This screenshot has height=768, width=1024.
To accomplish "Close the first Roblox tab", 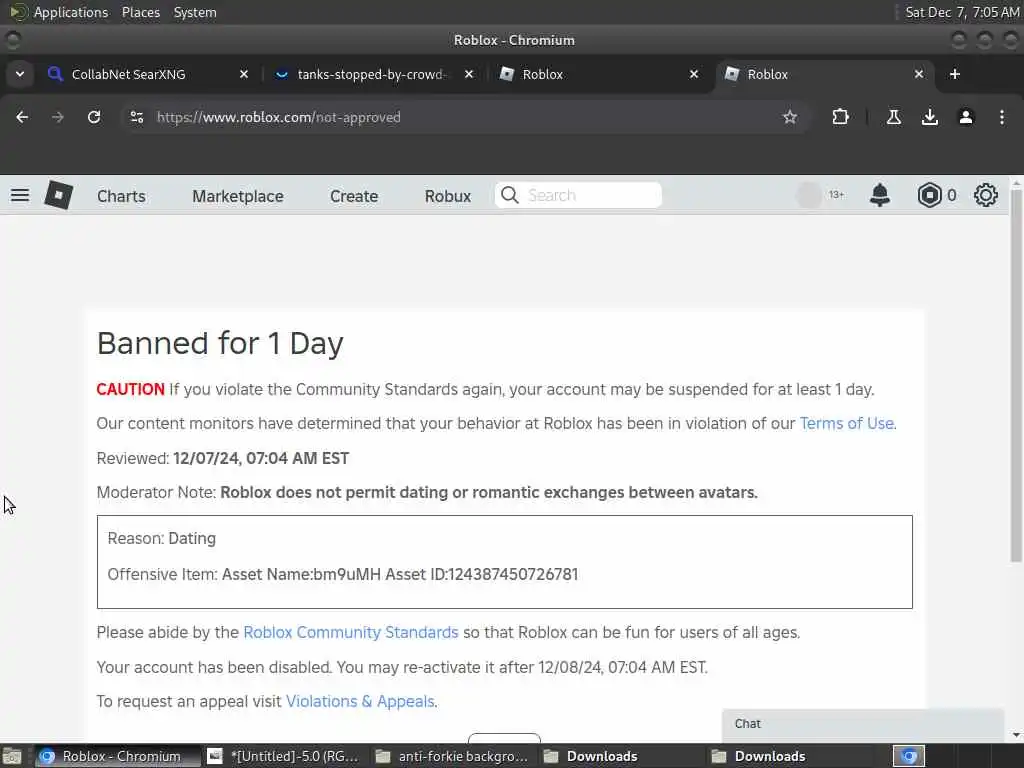I will 694,74.
